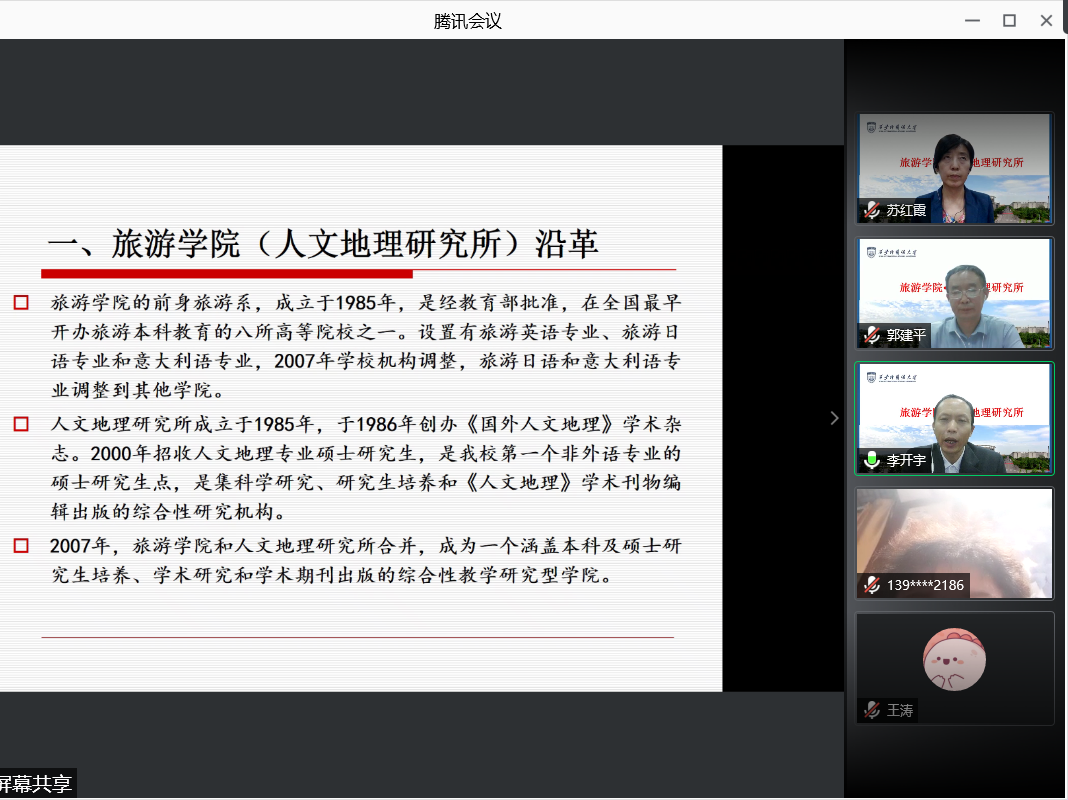
Task: Click the muted microphone icon beside 郭建平
Action: pos(873,336)
